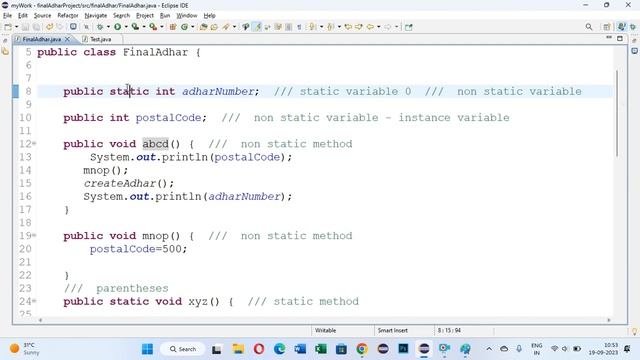Click the Save toolbar icon
The height and width of the screenshot is (360, 640).
point(25,27)
